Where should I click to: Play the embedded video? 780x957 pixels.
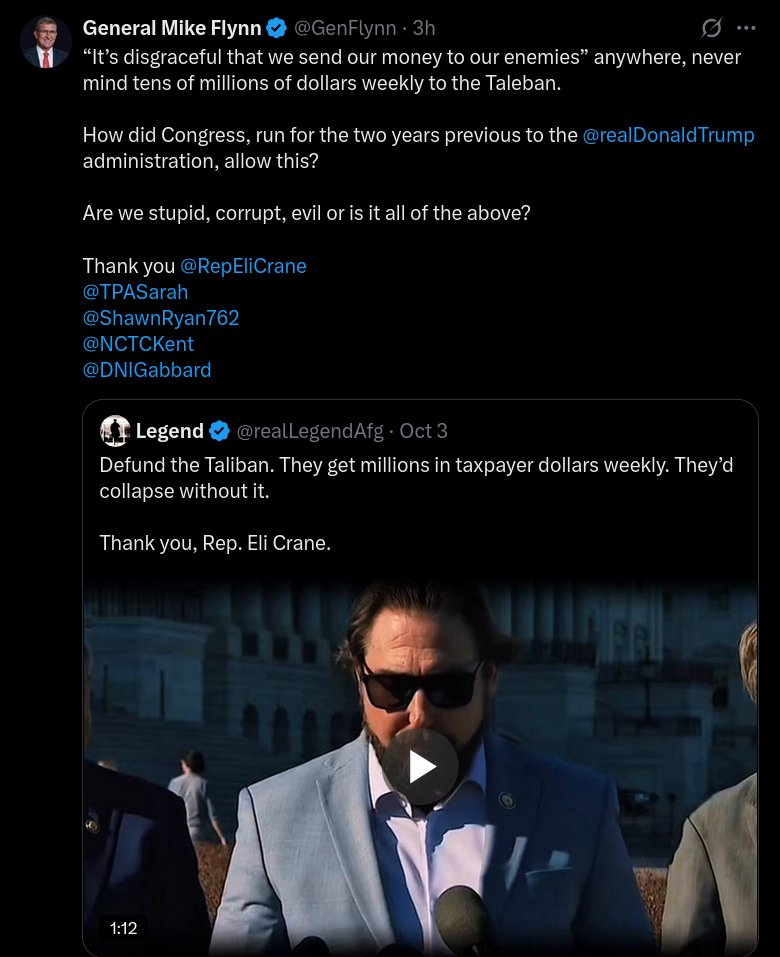click(420, 767)
